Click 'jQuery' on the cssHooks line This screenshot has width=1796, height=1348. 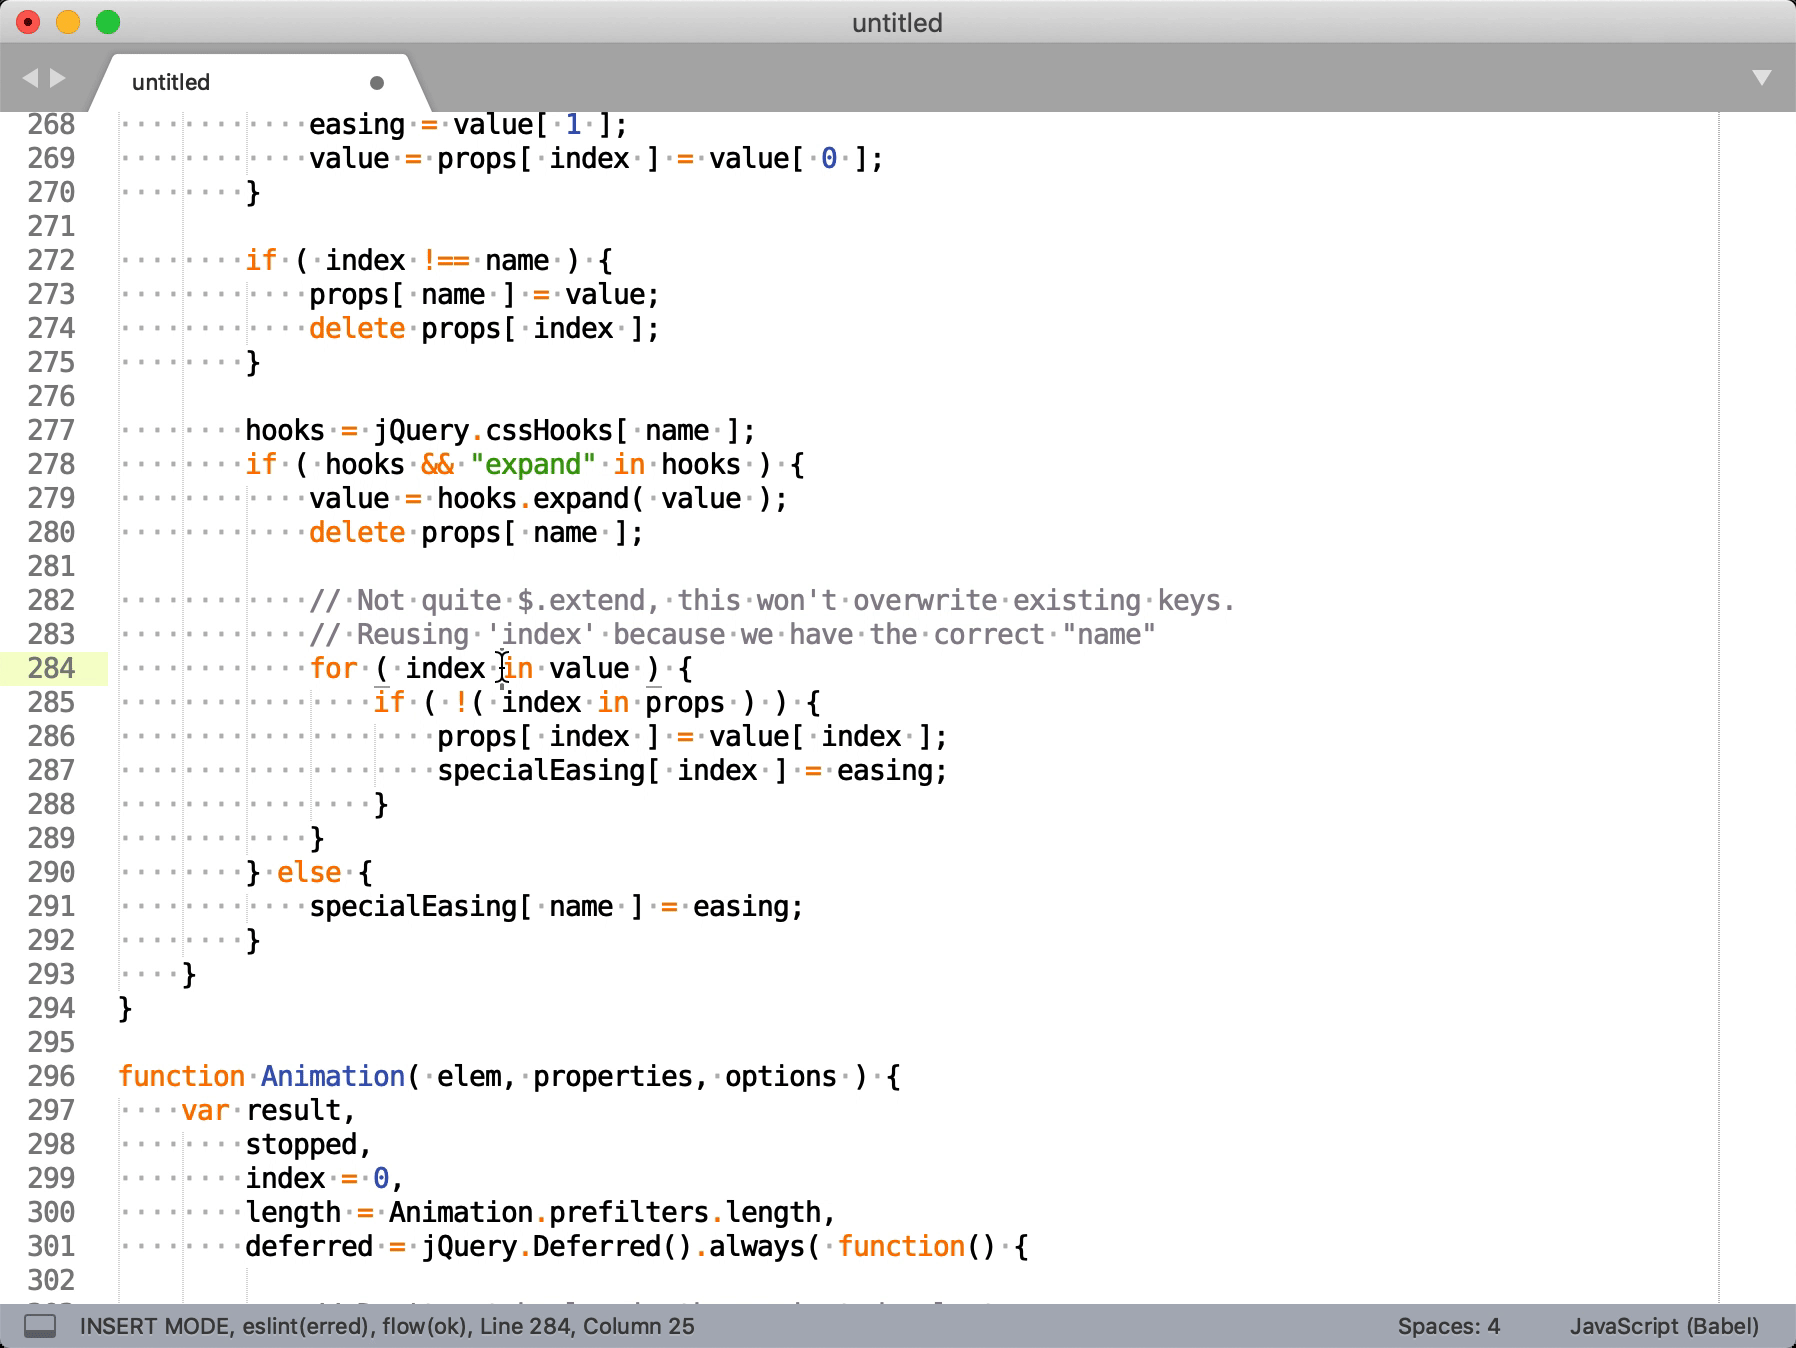tap(421, 431)
